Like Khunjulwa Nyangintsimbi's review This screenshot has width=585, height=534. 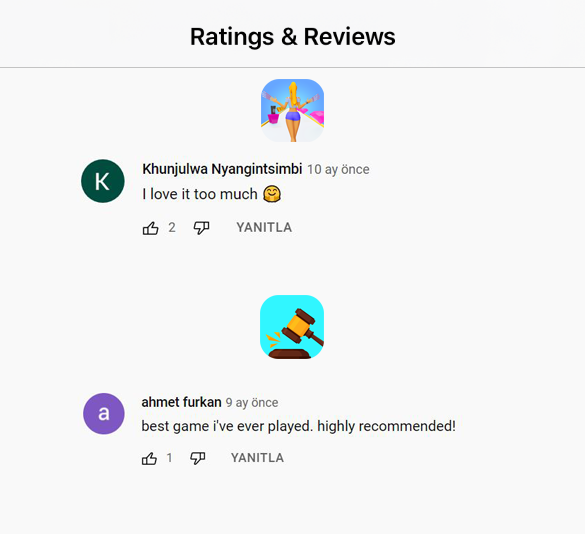coord(150,228)
